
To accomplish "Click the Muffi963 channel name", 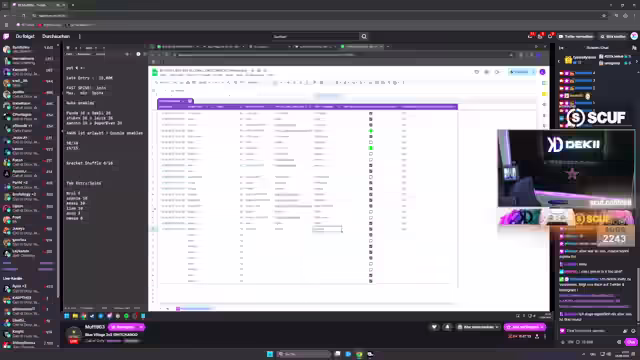I will (95, 327).
